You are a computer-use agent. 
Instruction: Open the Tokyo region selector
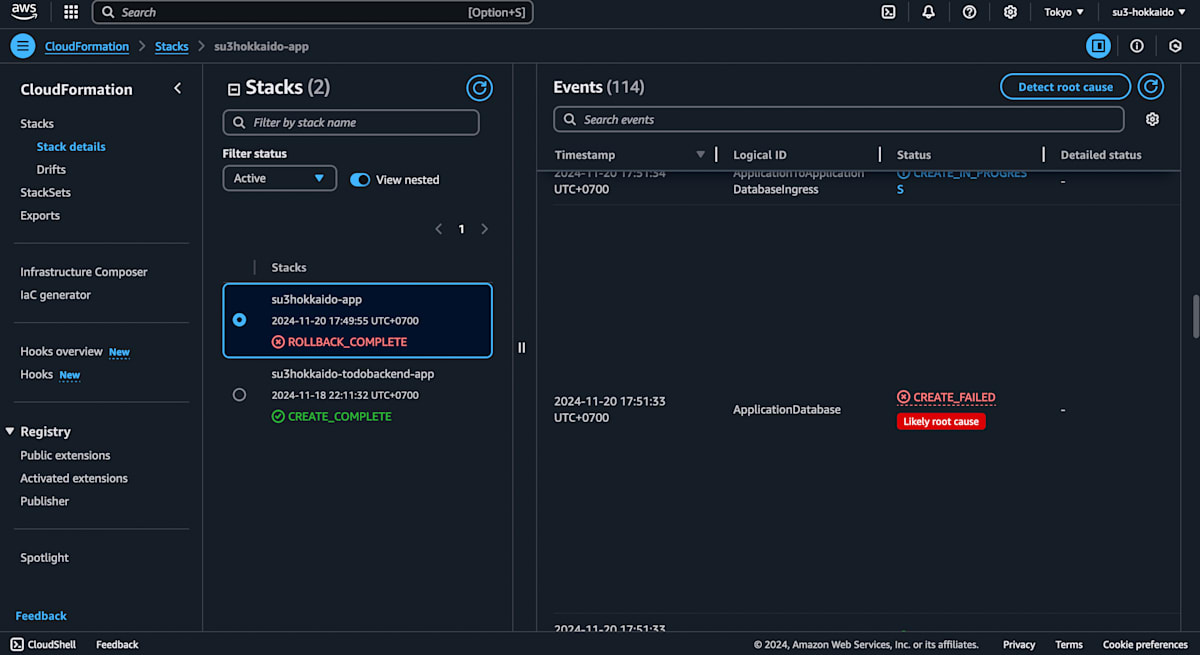click(x=1064, y=12)
